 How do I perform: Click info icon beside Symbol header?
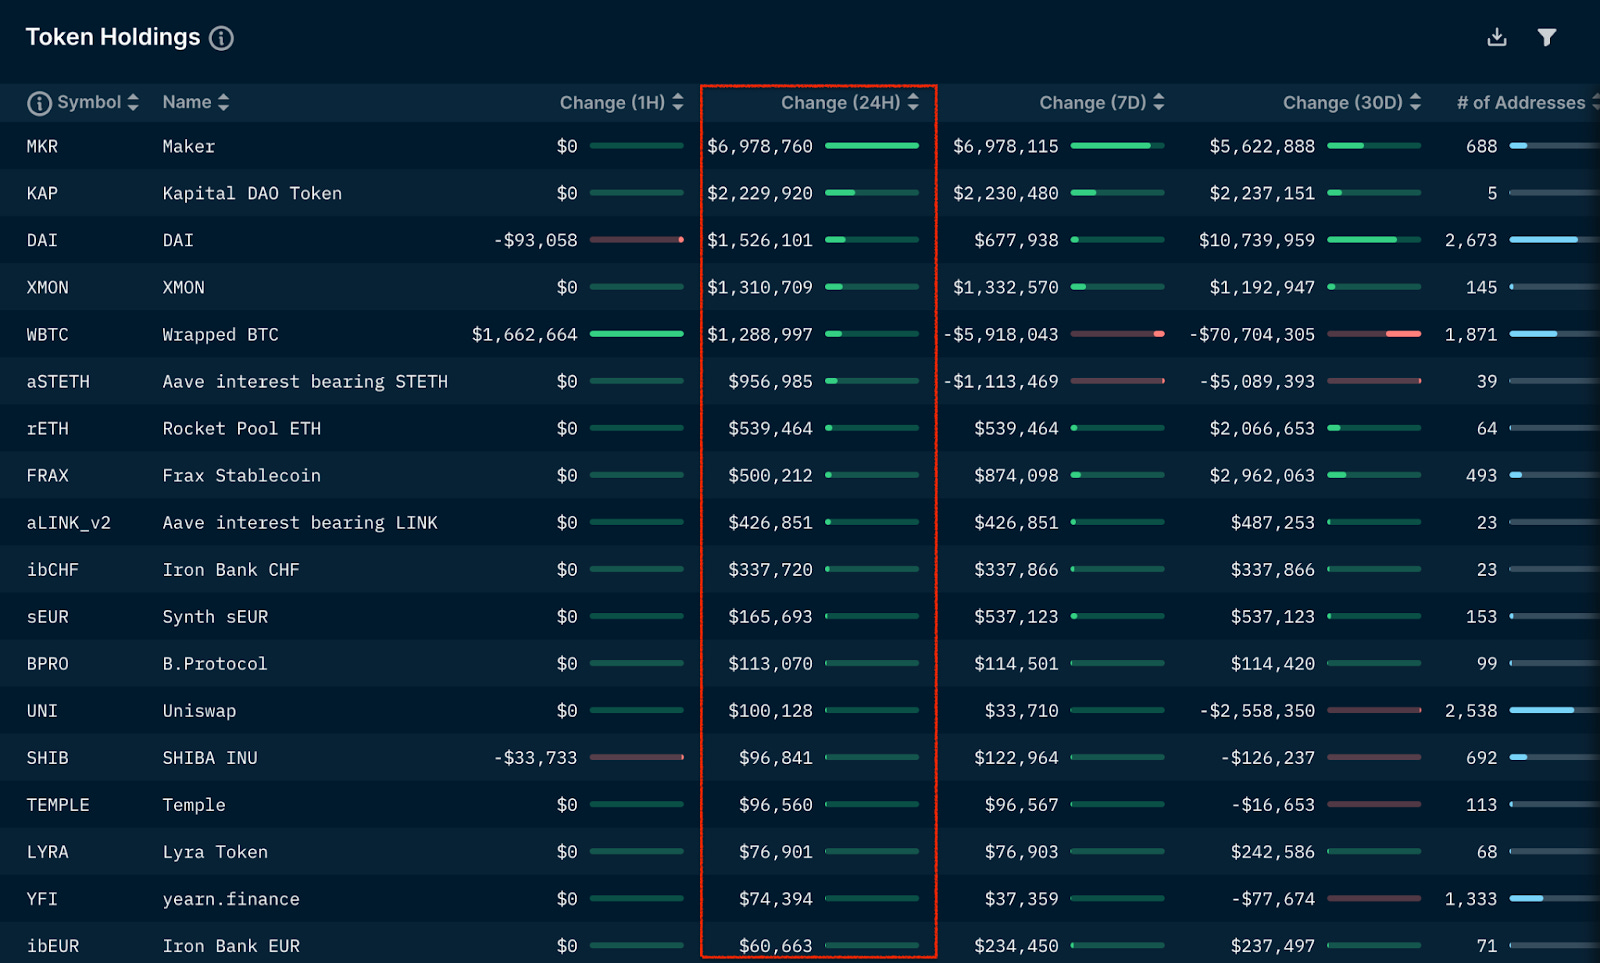[x=39, y=103]
